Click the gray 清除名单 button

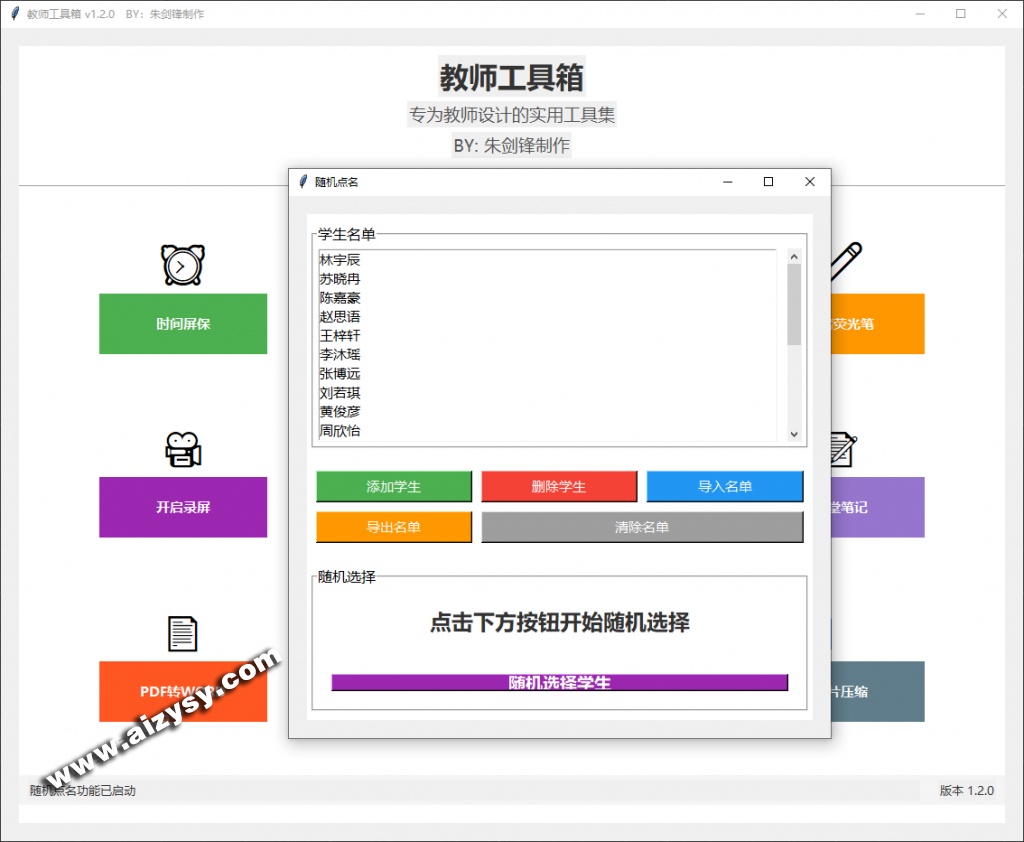click(642, 527)
